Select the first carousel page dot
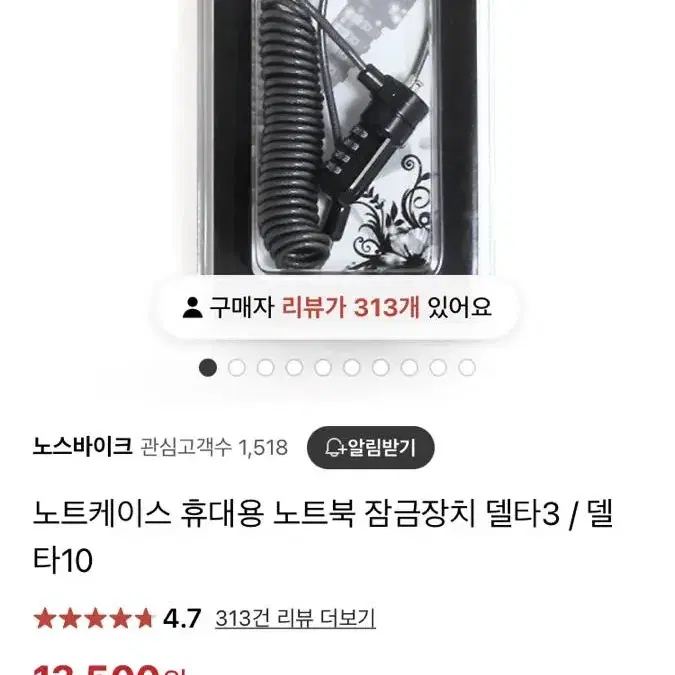The image size is (675, 675). click(208, 368)
